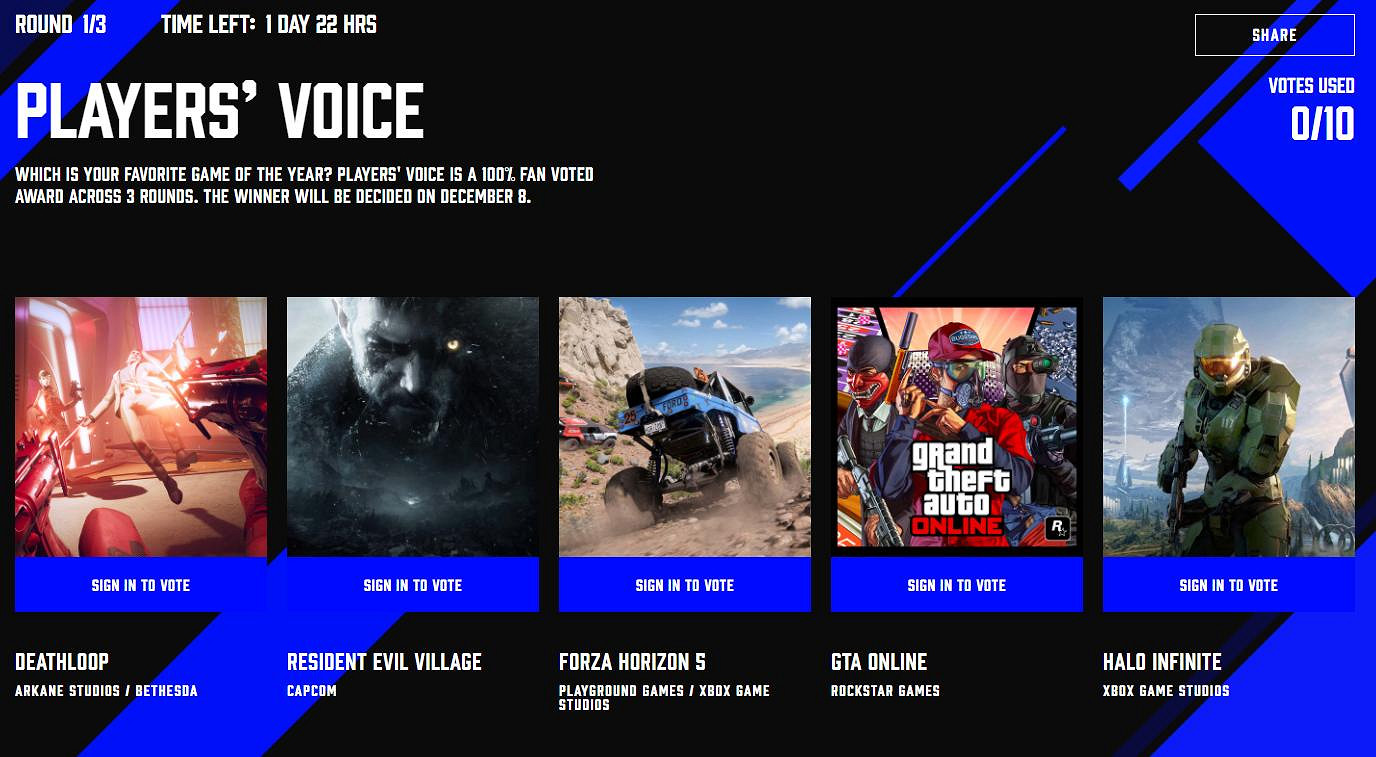1376x757 pixels.
Task: Click the Votes Used 0/10 counter
Action: click(1311, 109)
